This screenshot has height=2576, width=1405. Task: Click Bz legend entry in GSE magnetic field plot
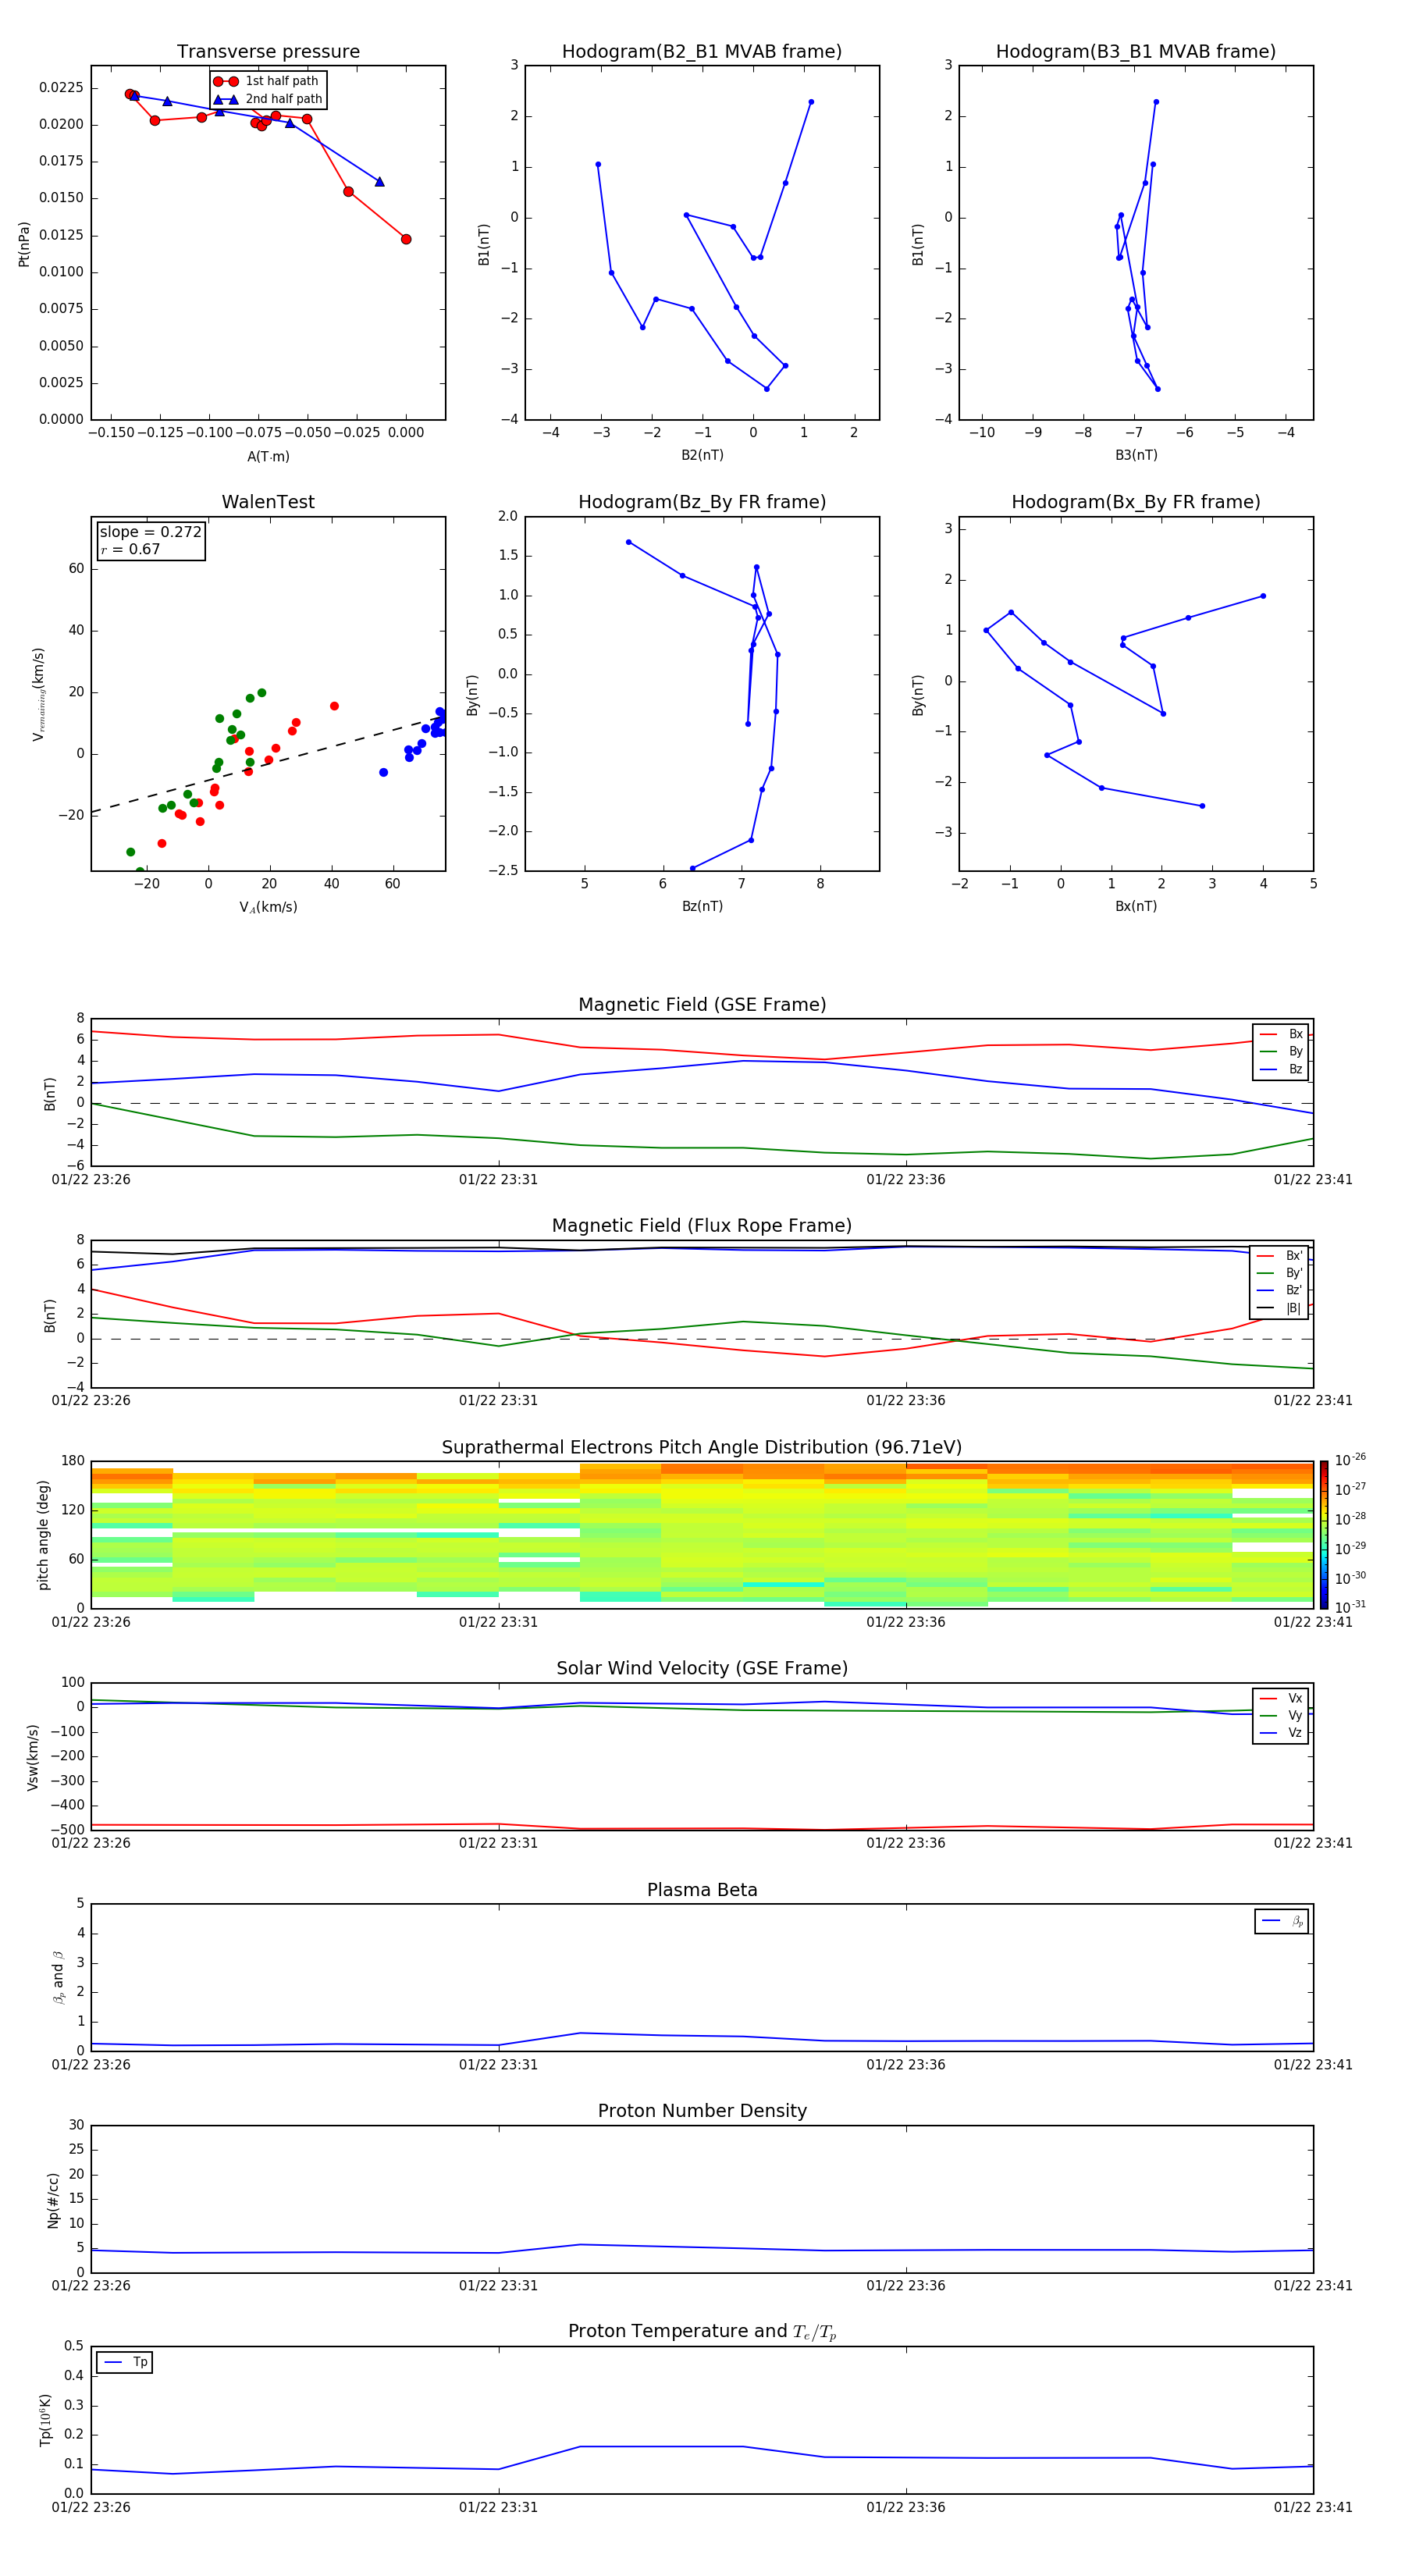pyautogui.click(x=1281, y=1069)
